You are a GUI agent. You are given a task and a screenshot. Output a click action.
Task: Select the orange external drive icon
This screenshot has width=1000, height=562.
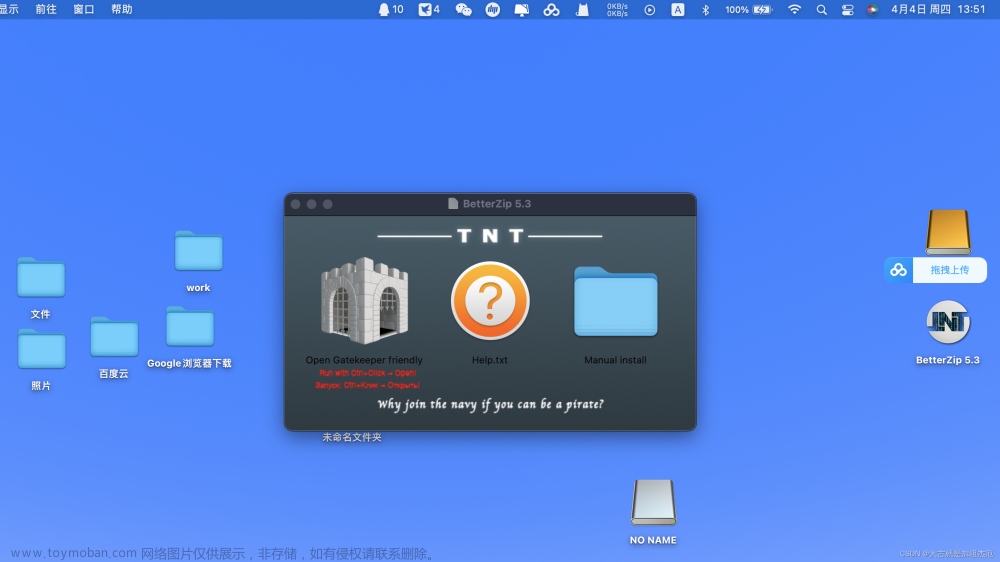click(948, 232)
